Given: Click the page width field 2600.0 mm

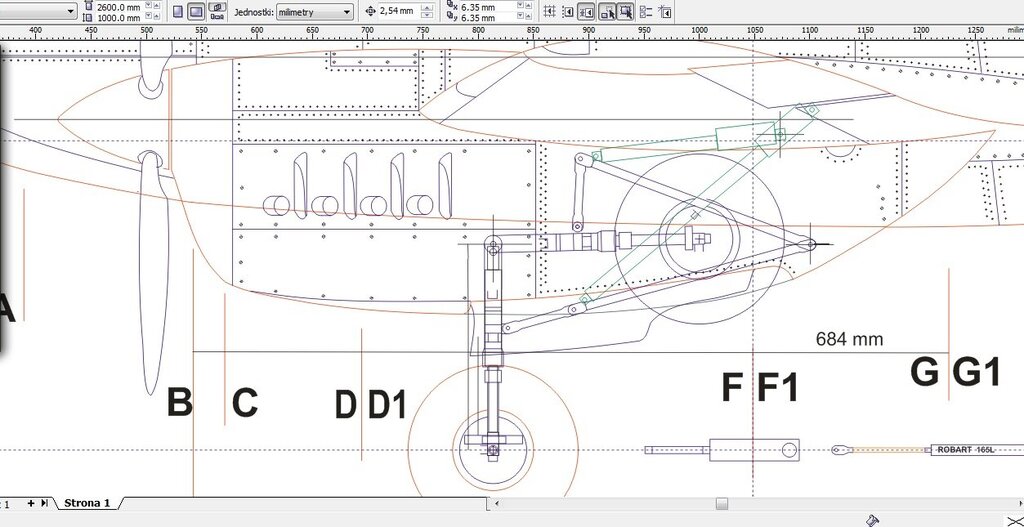Looking at the screenshot, I should 118,6.
